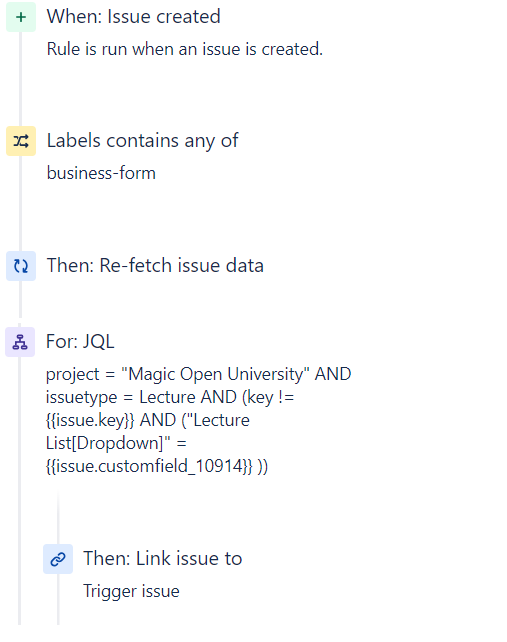
Task: Select the yellow shuffle condition icon
Action: [x=21, y=141]
